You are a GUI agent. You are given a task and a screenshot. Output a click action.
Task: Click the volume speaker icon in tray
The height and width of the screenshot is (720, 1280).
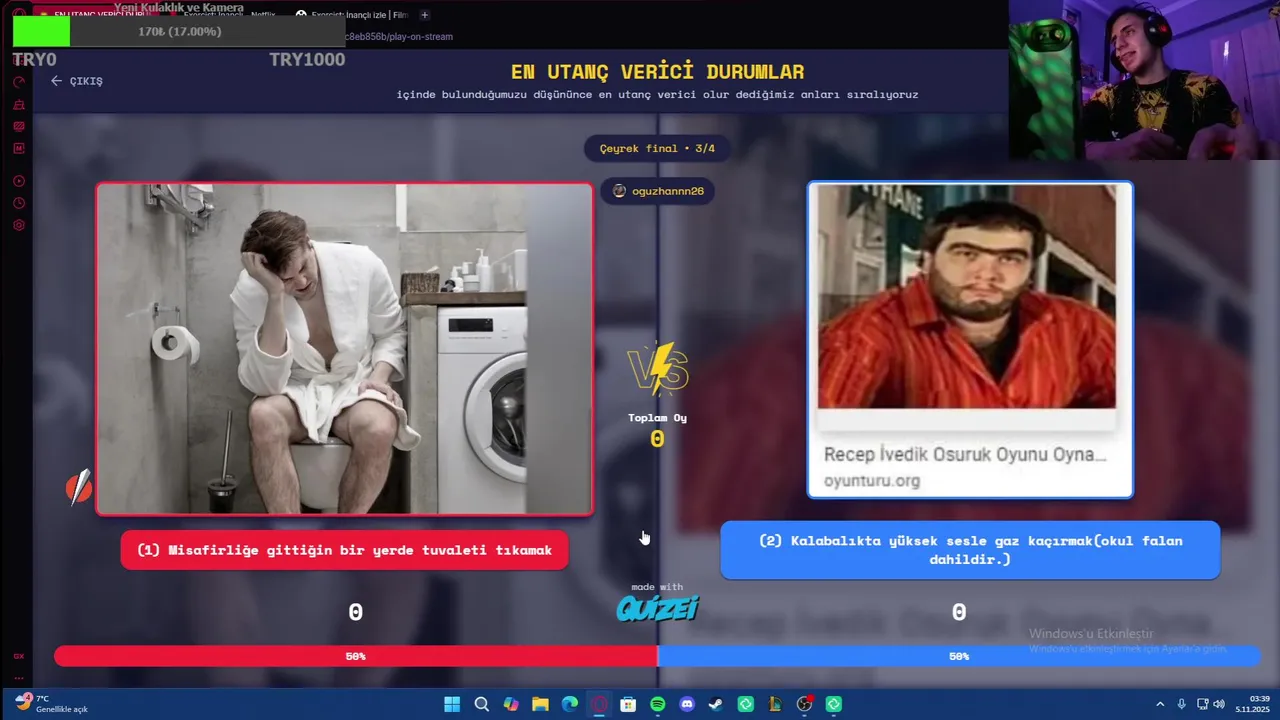[x=1219, y=704]
